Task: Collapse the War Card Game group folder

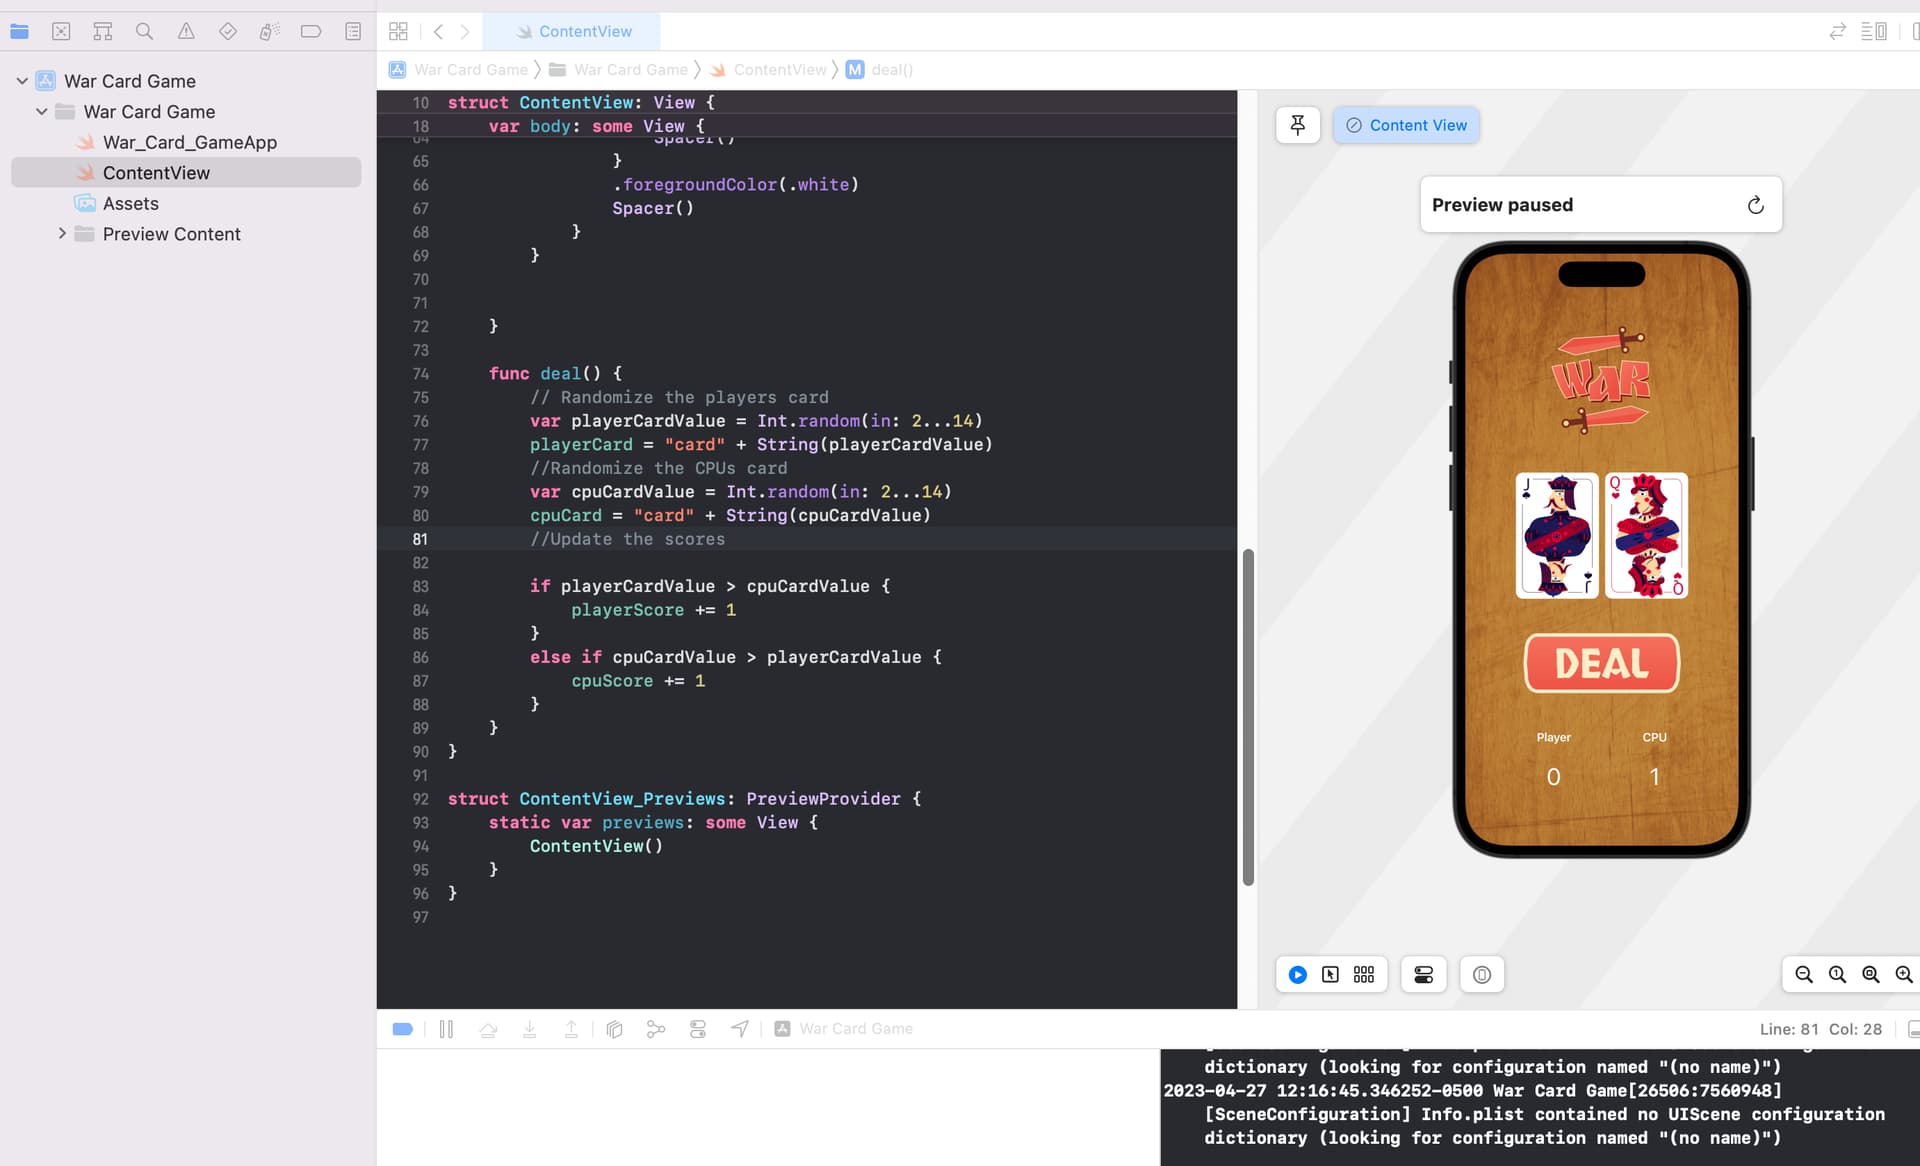Action: [x=42, y=112]
